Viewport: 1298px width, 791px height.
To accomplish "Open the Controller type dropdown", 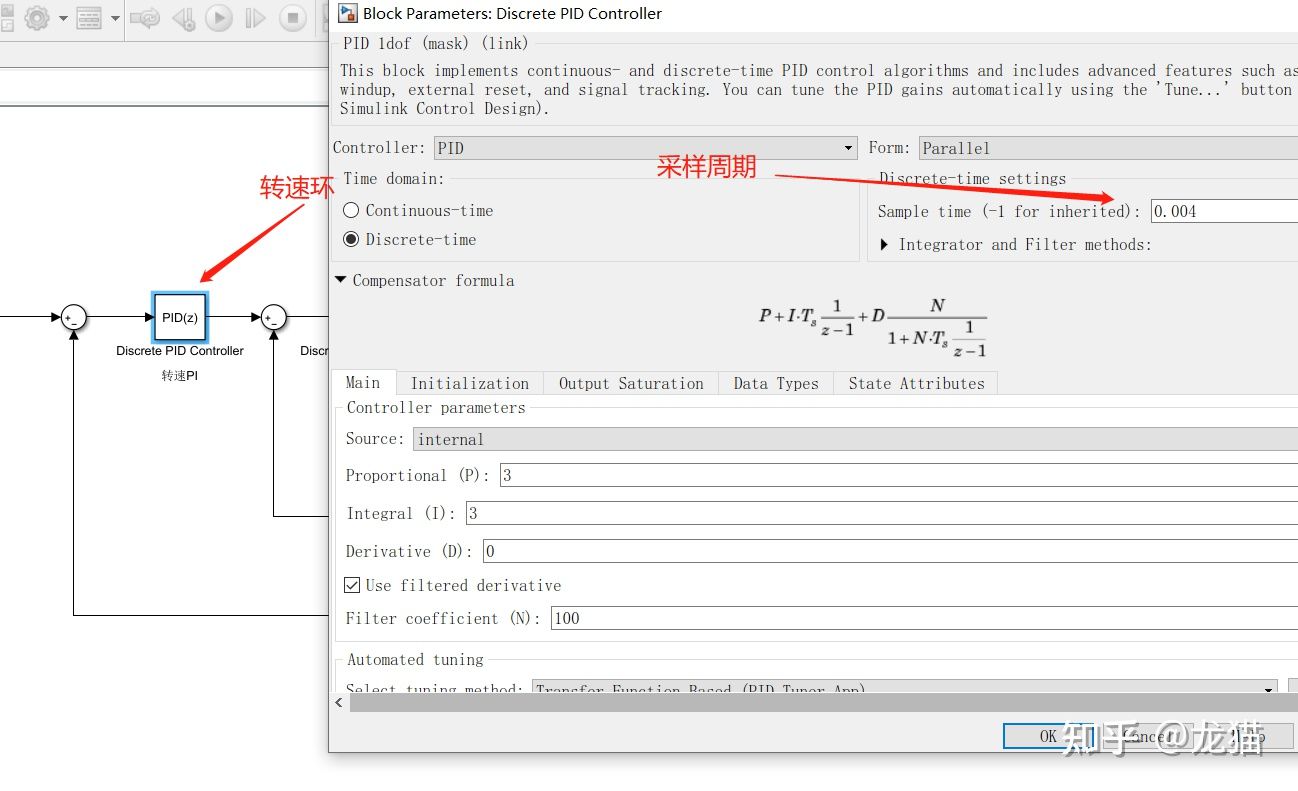I will (x=645, y=148).
